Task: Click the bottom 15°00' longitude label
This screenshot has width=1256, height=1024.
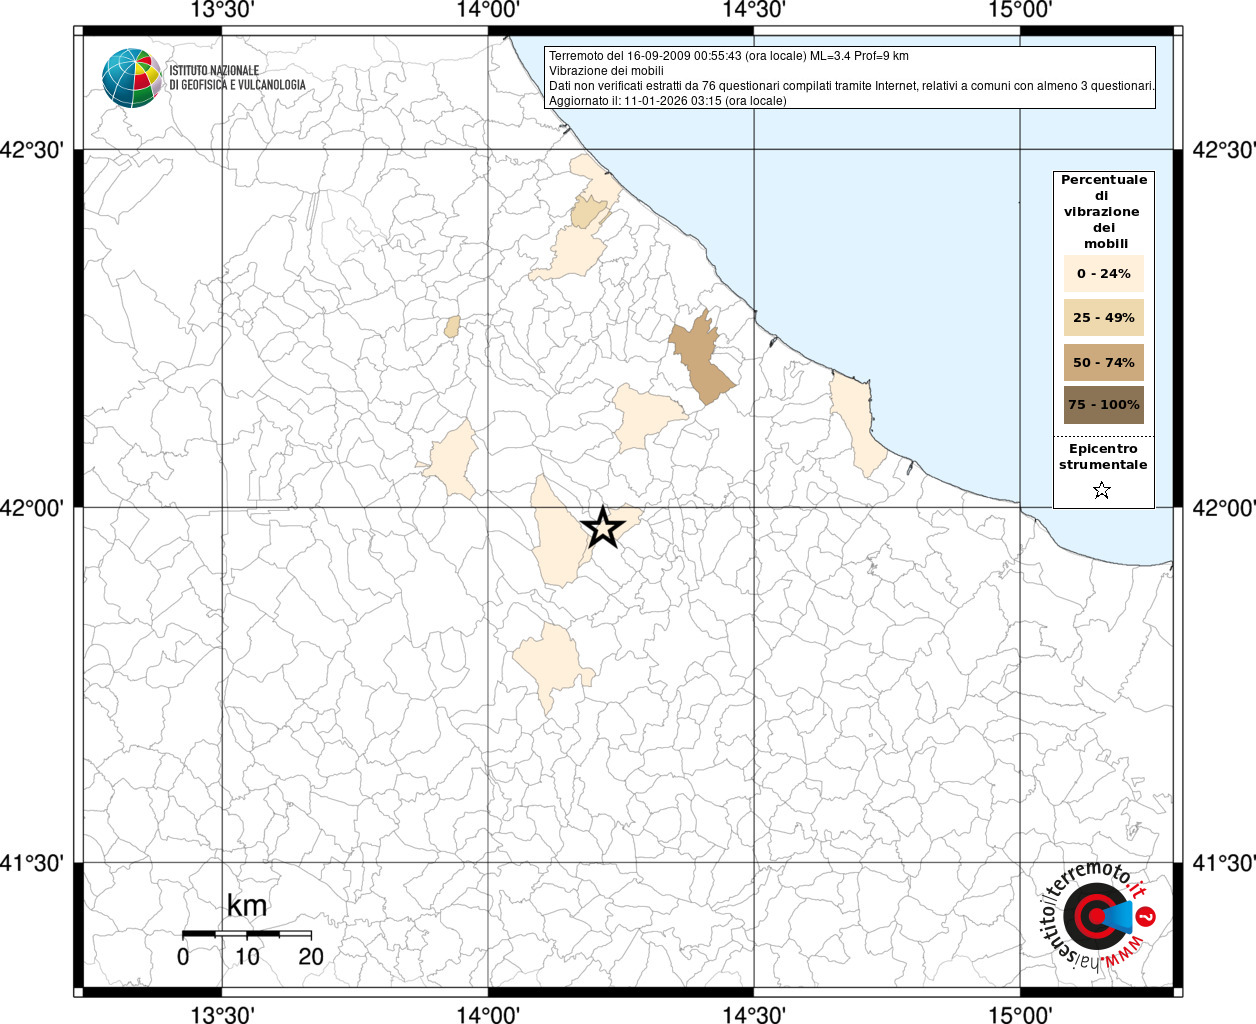Action: click(x=1020, y=1015)
